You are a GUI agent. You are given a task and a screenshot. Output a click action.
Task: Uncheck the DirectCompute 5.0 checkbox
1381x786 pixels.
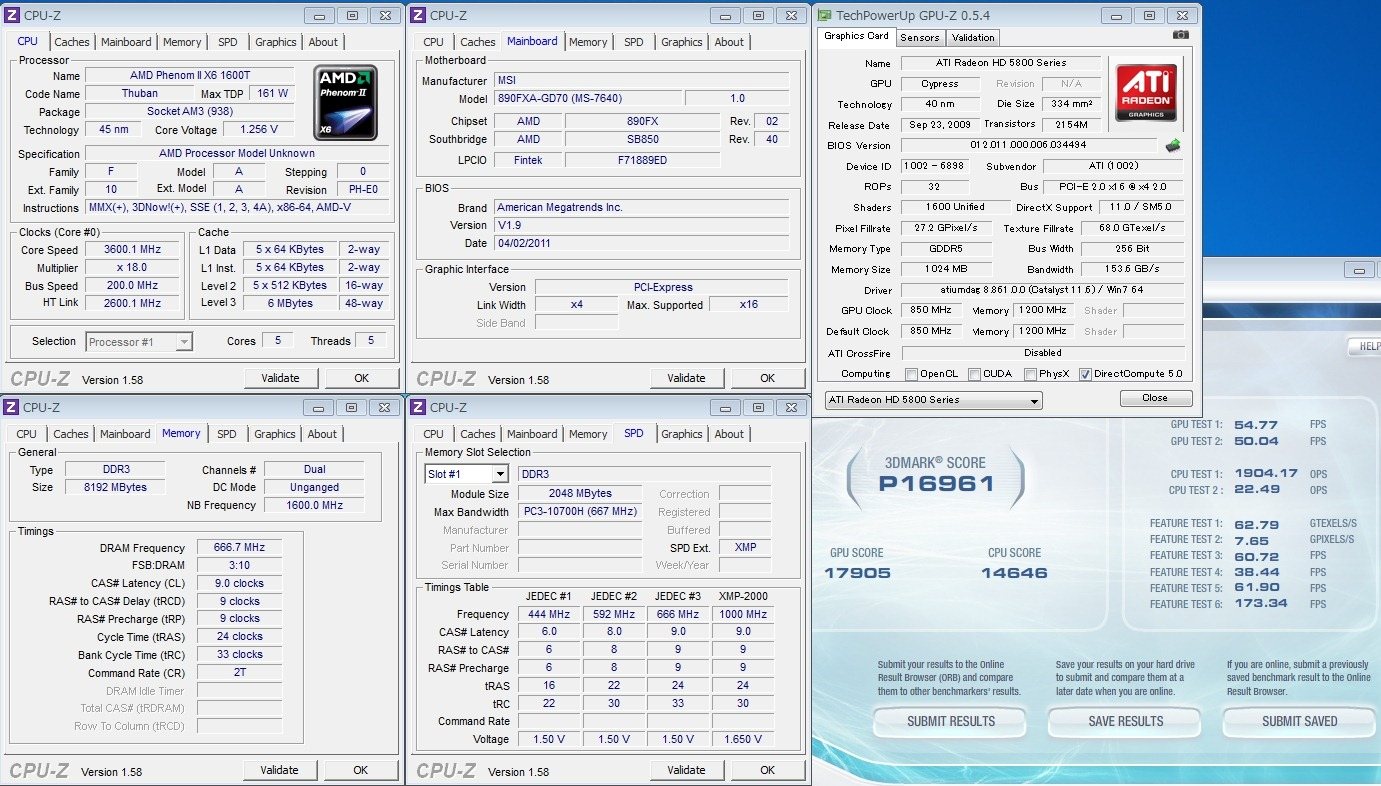pyautogui.click(x=1085, y=375)
